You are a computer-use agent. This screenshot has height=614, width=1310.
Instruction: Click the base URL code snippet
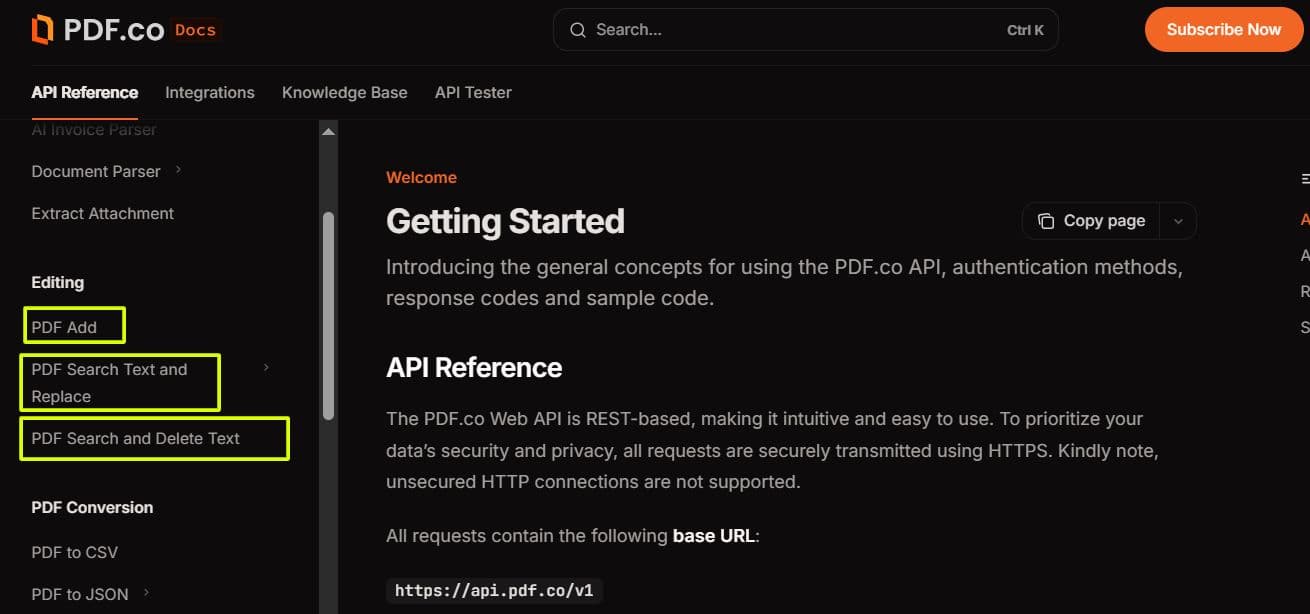(x=494, y=590)
